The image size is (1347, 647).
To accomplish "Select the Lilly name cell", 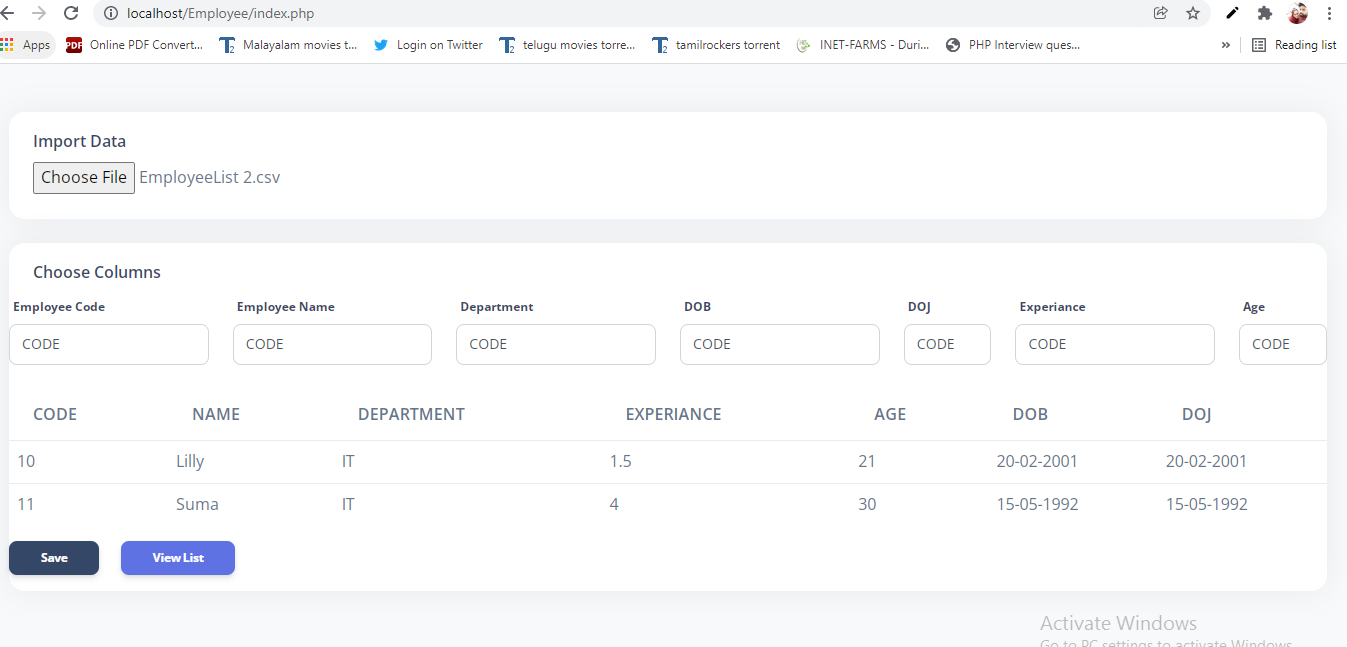I will tap(190, 461).
